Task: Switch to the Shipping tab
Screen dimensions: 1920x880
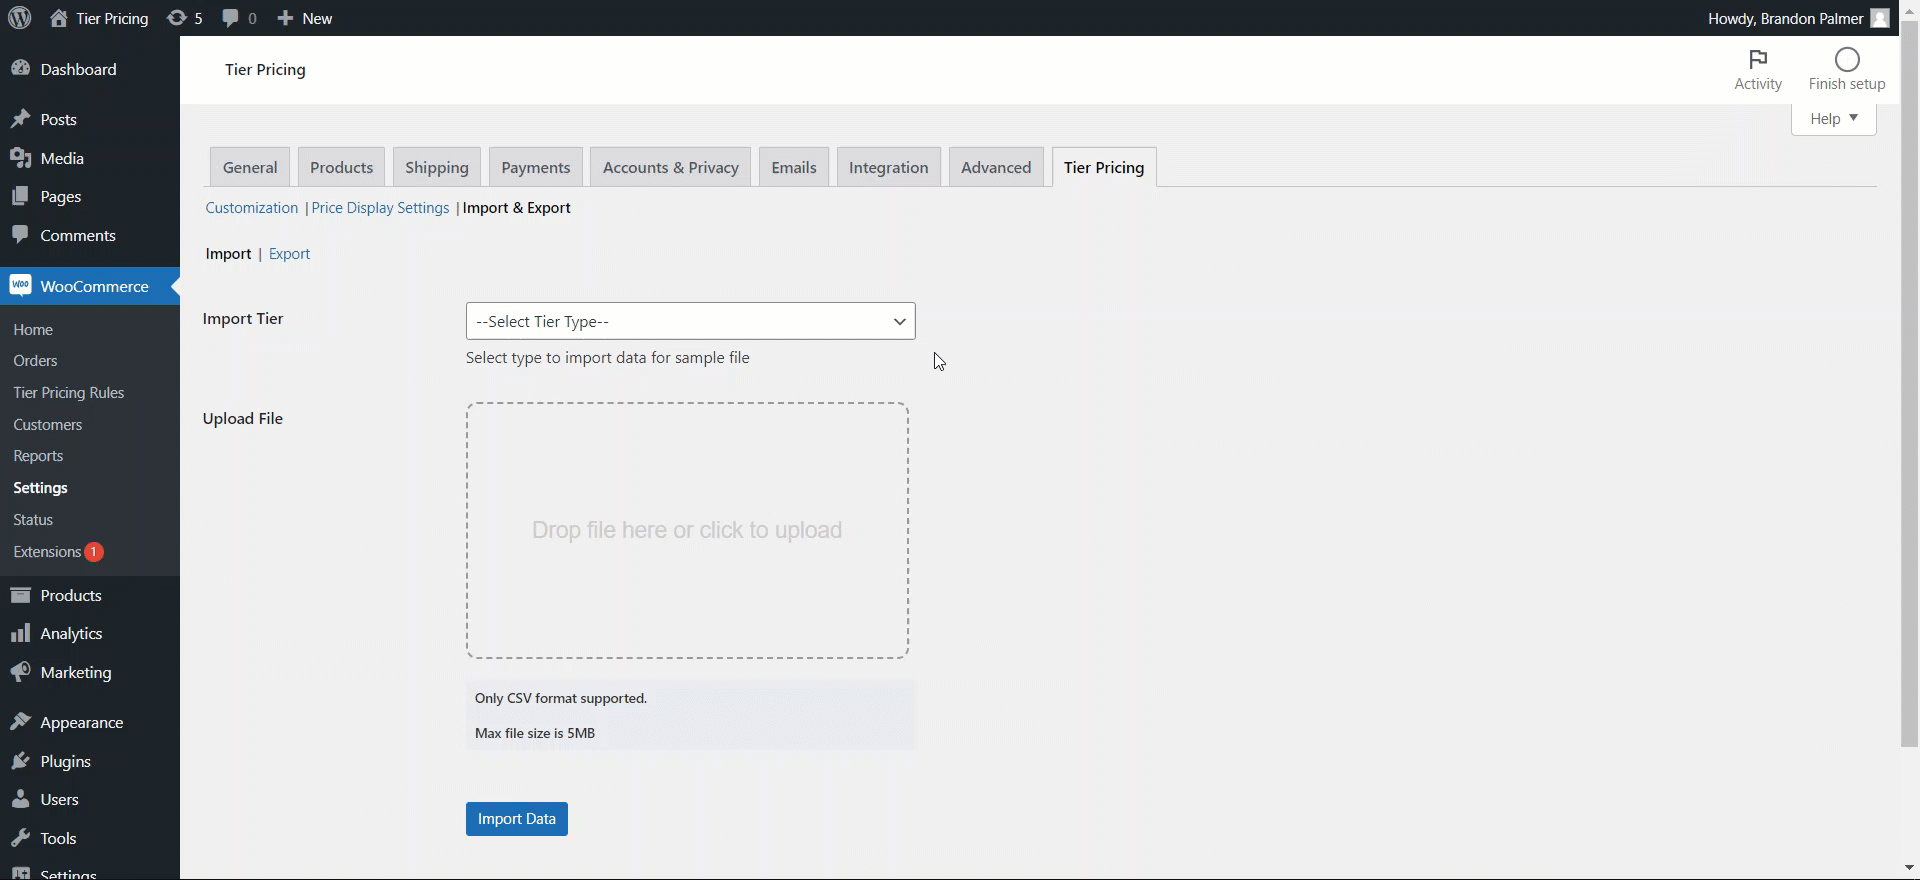Action: [x=437, y=167]
